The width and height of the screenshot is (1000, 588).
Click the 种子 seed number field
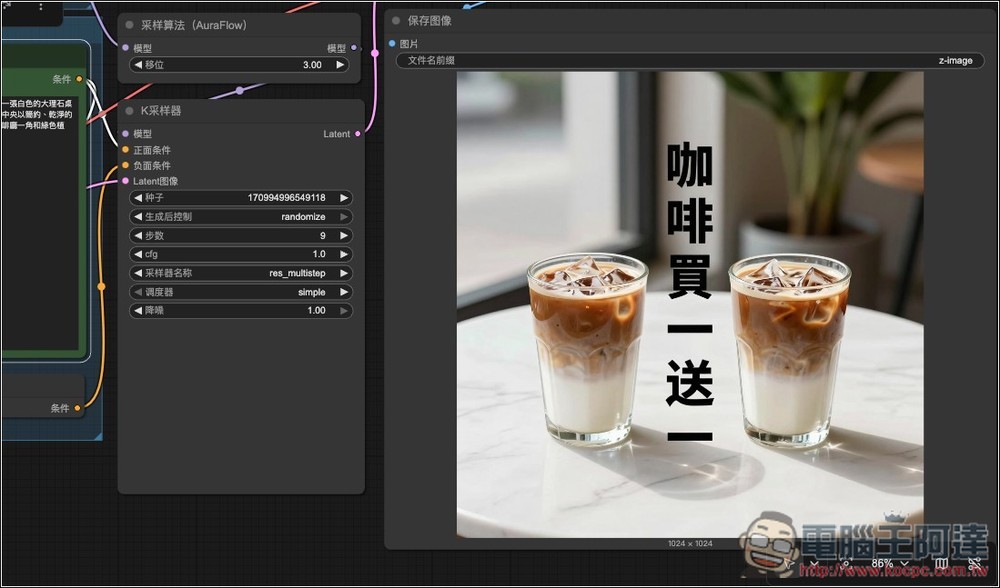coord(240,198)
